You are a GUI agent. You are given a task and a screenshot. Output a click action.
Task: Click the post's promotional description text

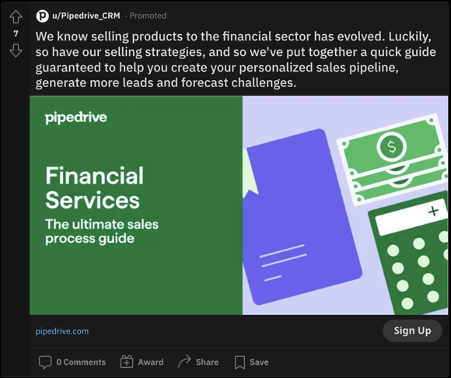[x=236, y=59]
